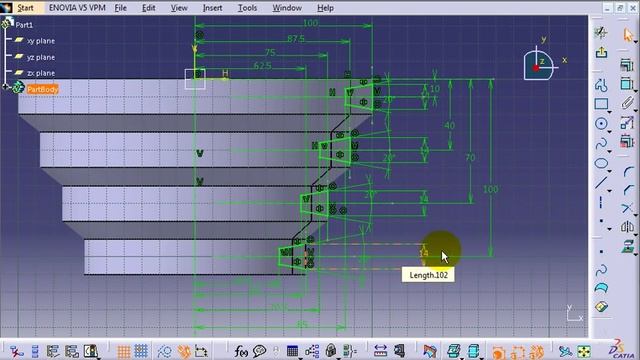Open the Window menu
Image resolution: width=640 pixels, height=360 pixels.
[287, 8]
